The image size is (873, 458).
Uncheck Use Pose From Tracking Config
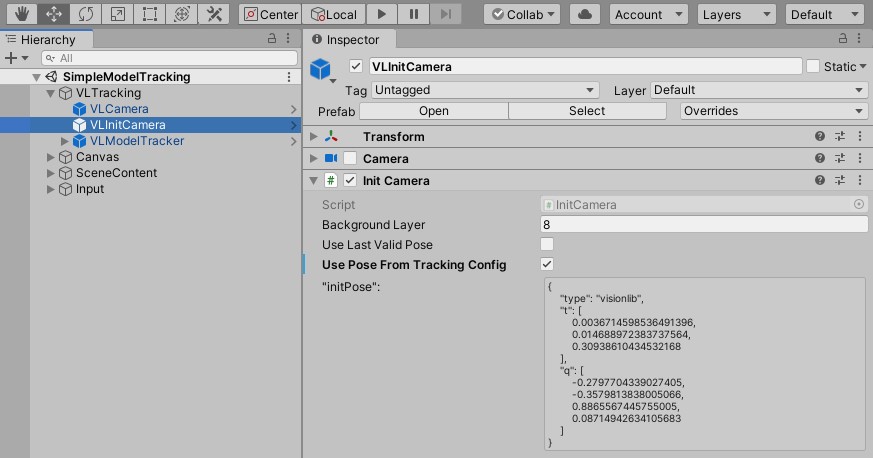point(547,265)
